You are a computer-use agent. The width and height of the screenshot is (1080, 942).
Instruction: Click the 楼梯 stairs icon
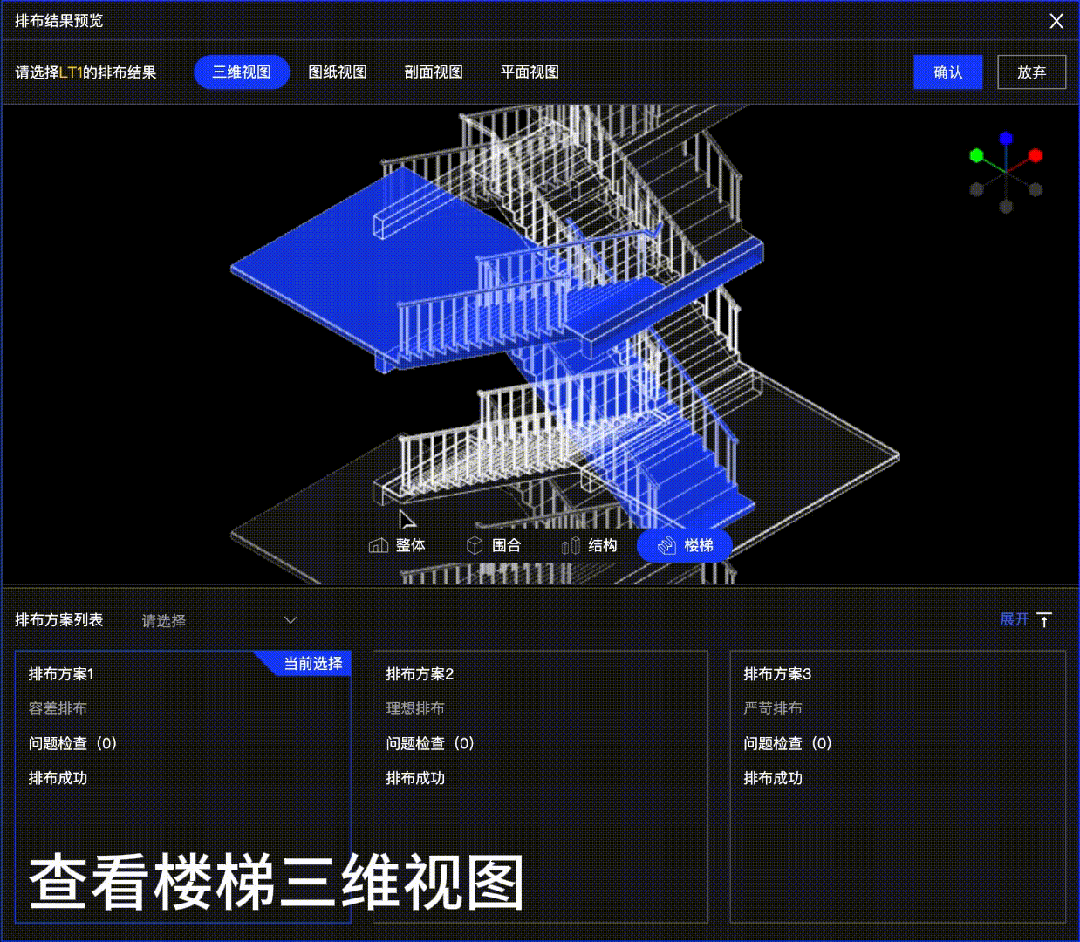coord(666,545)
